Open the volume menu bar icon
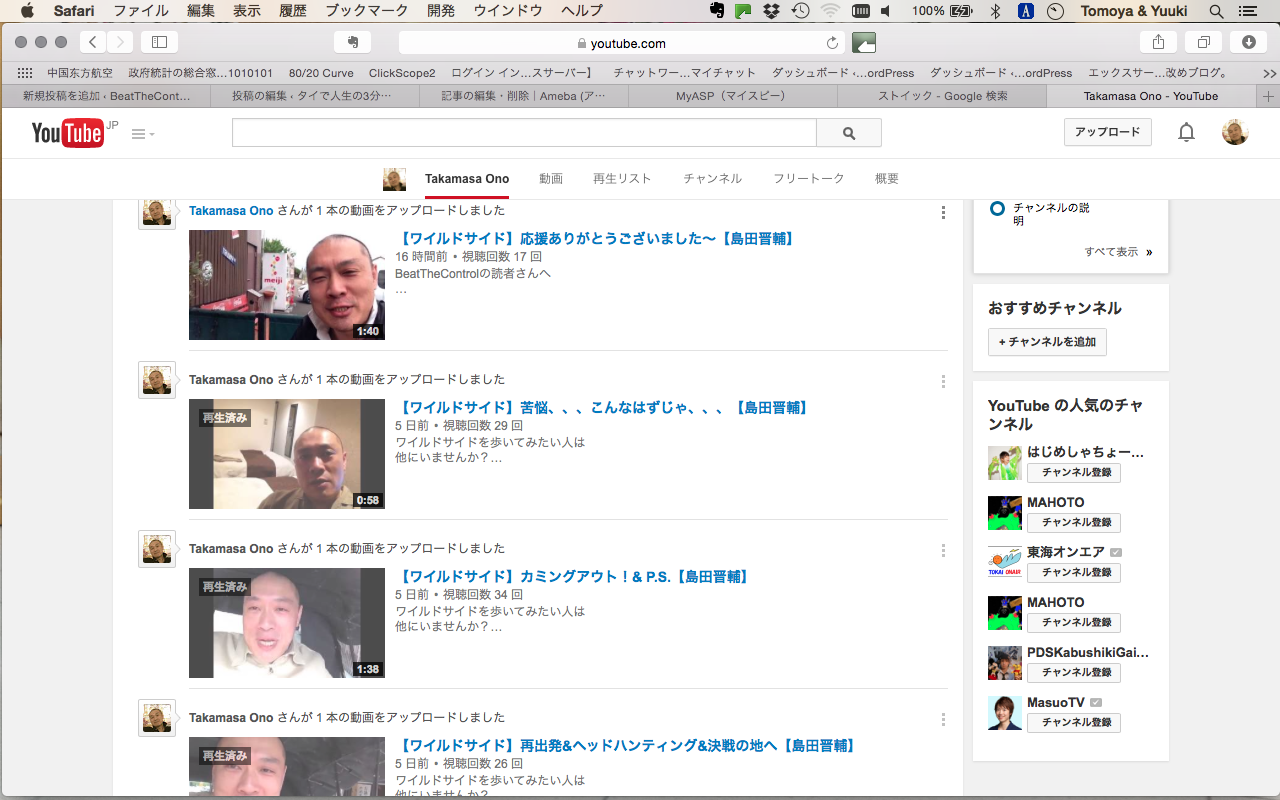1280x800 pixels. click(x=886, y=11)
